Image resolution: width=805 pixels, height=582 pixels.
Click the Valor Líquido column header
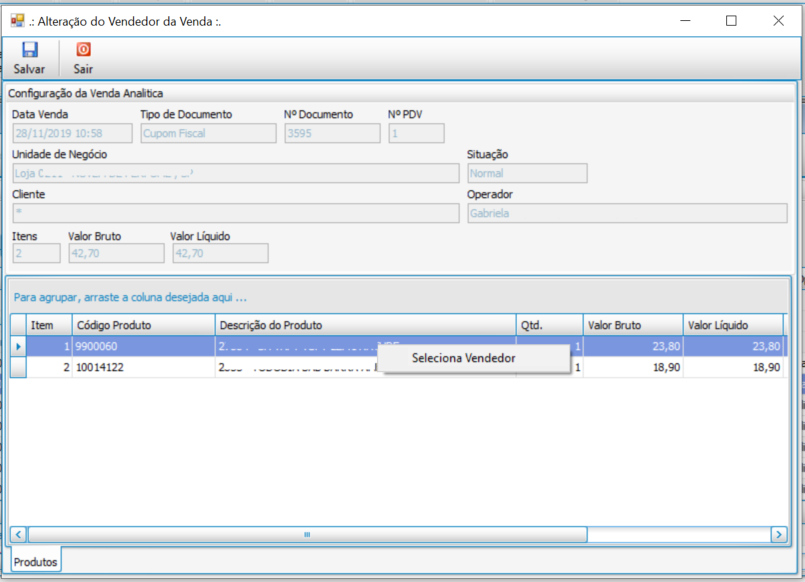[x=733, y=325]
